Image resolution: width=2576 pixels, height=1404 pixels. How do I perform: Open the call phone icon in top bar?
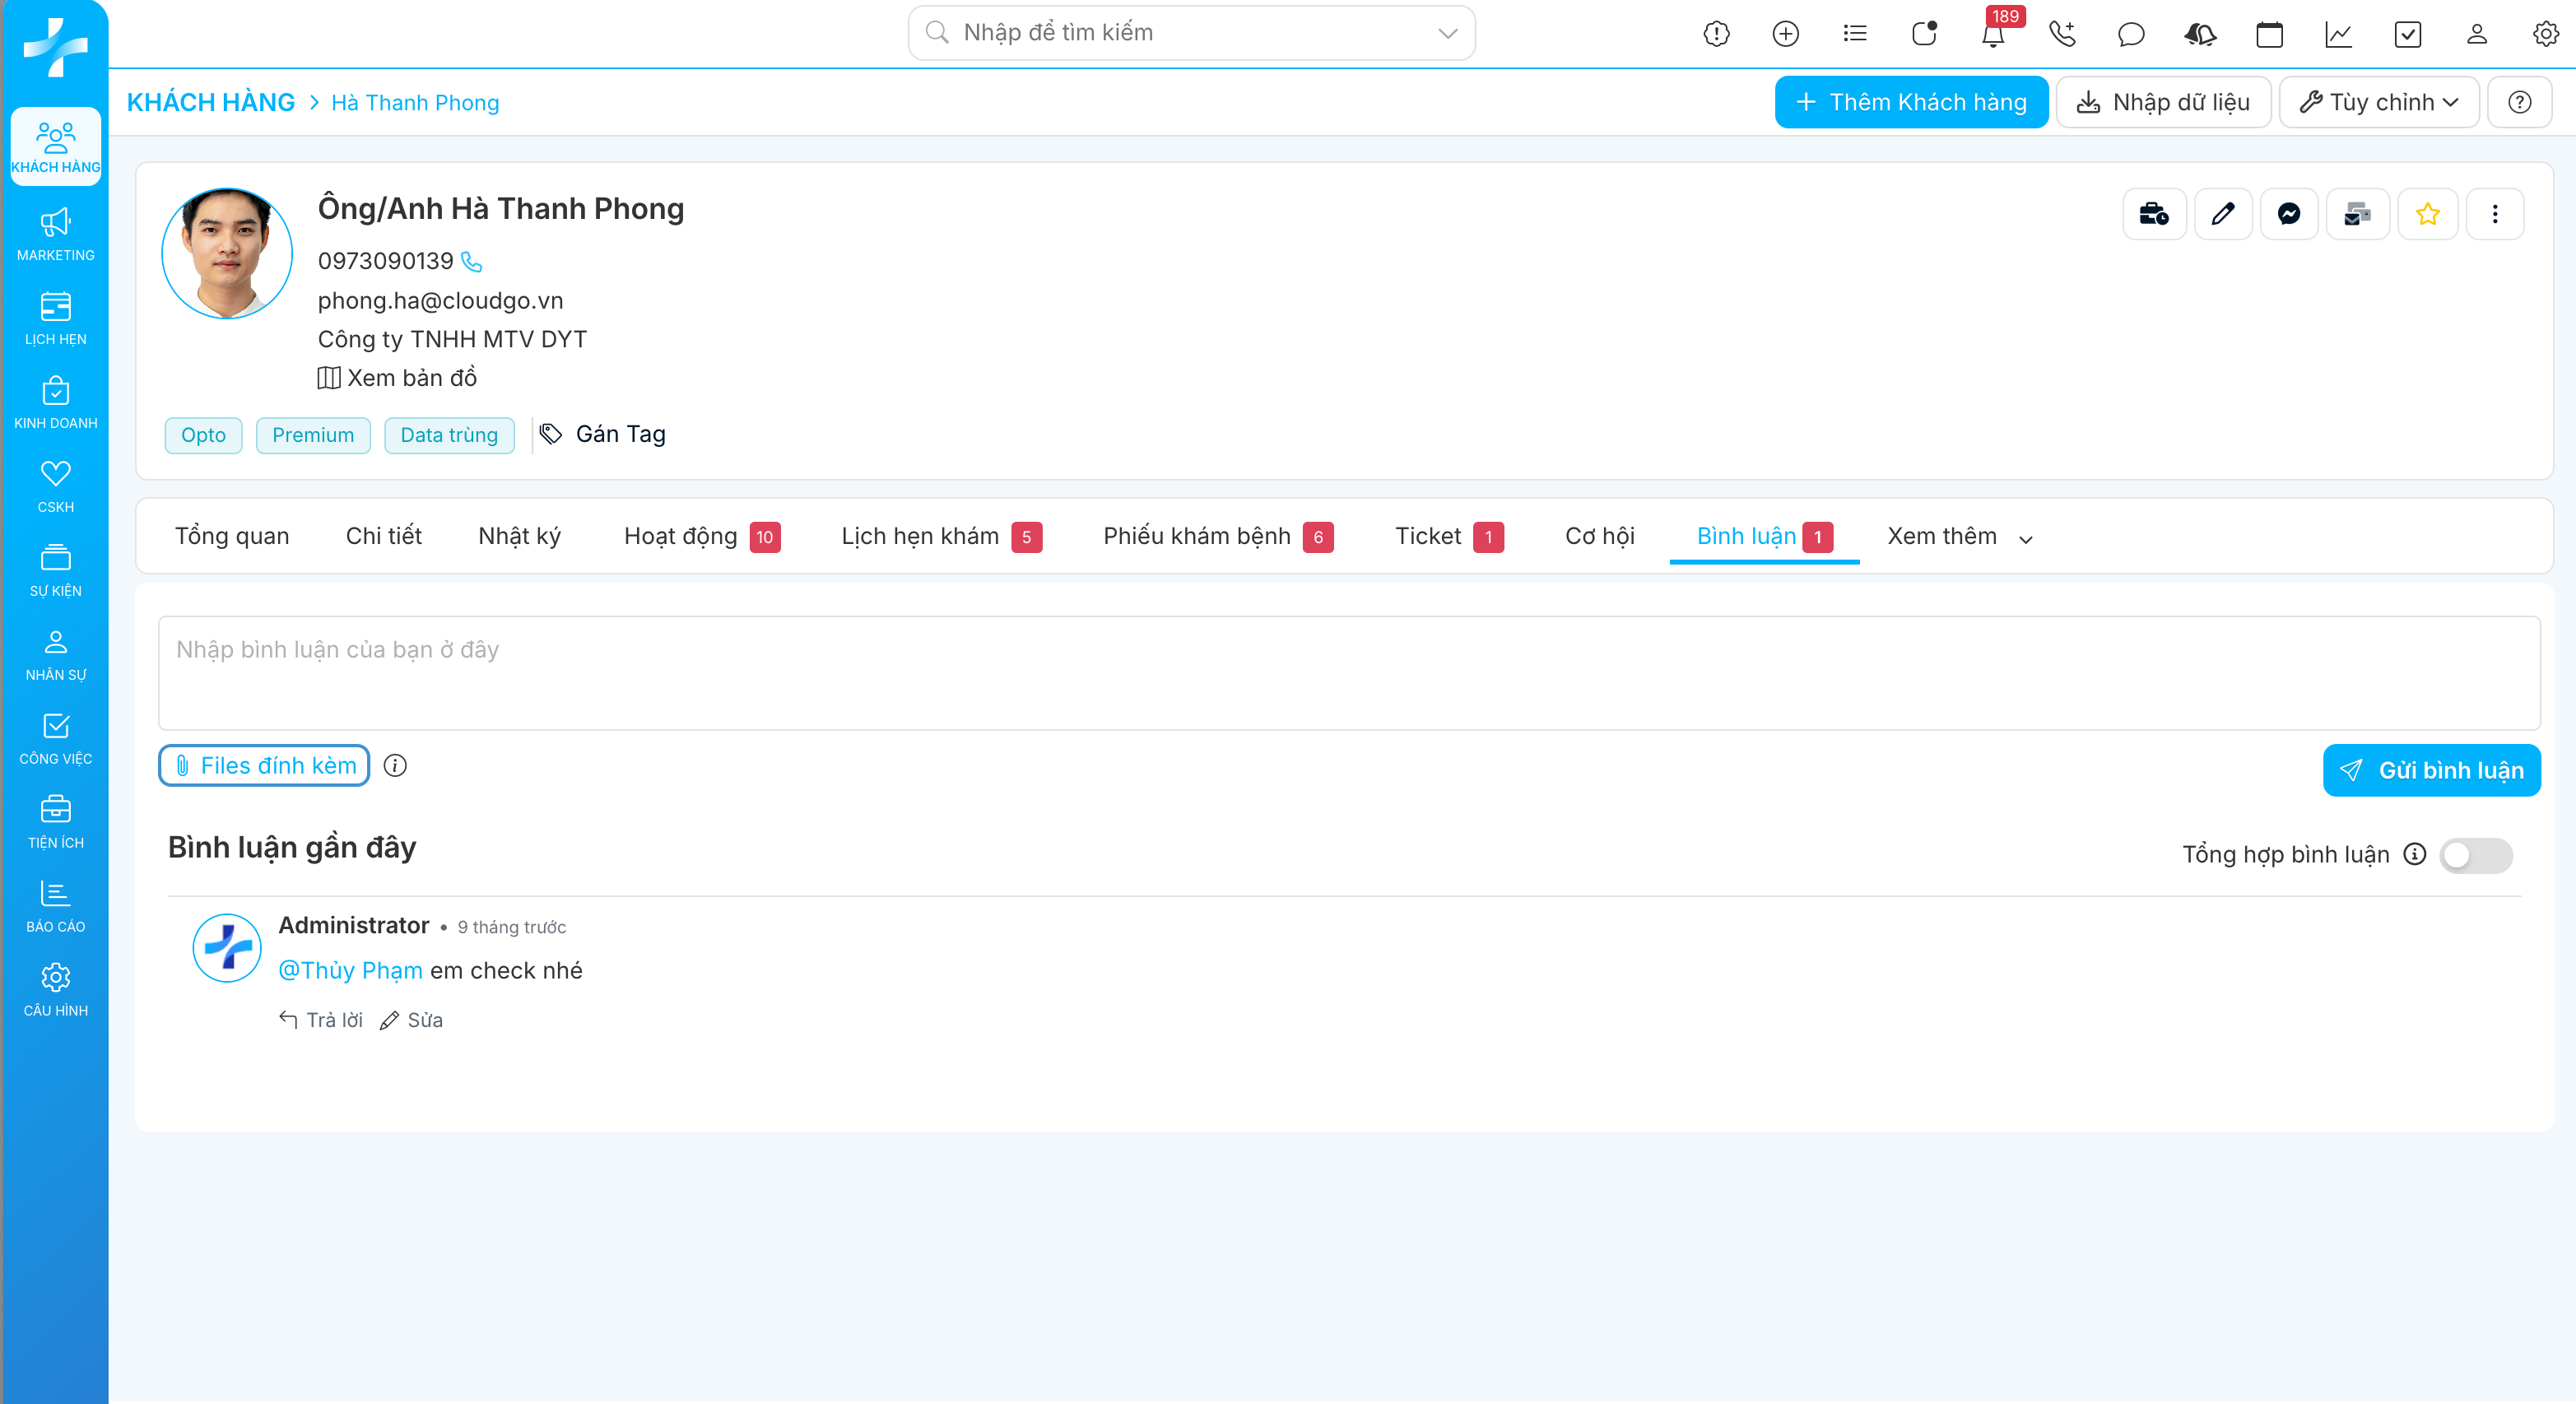click(2062, 34)
